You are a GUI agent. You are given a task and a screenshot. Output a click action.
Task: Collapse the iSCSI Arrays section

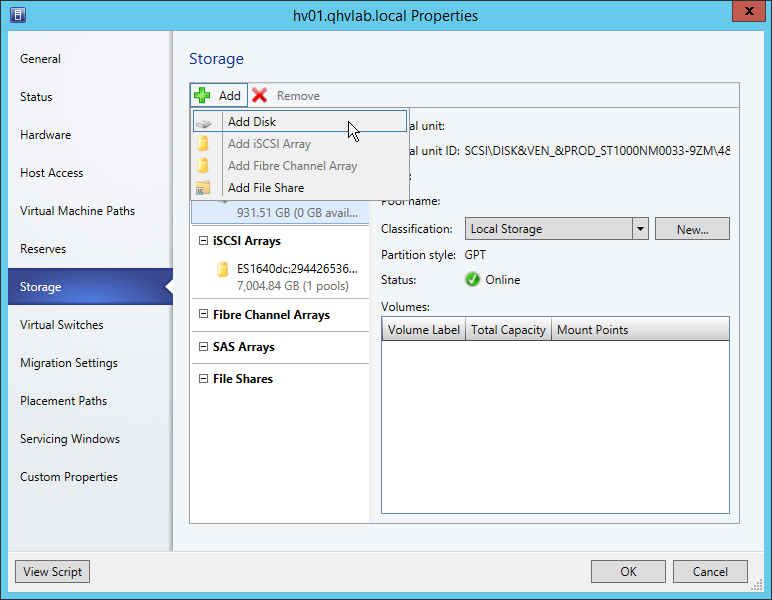coord(202,241)
